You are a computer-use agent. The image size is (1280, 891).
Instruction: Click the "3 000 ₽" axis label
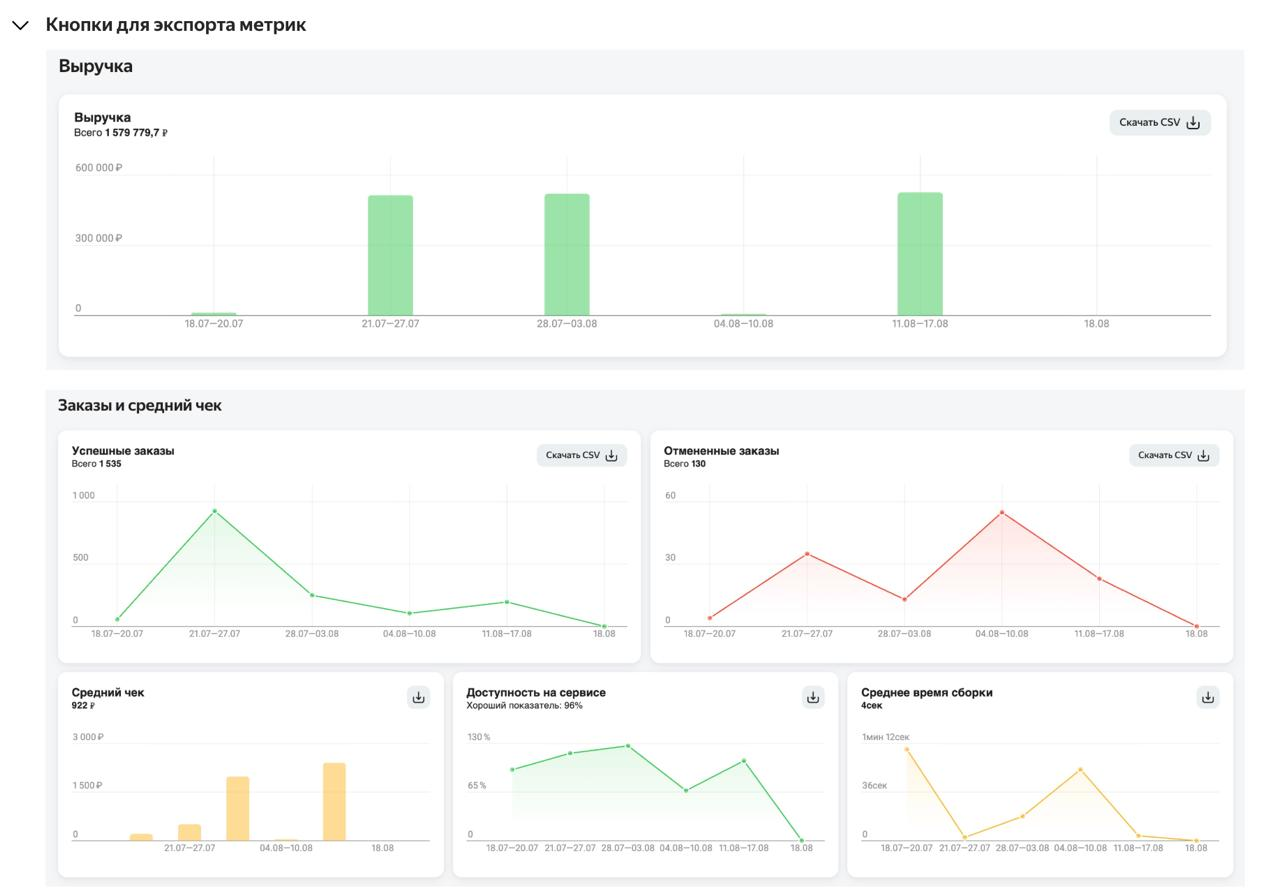pos(88,737)
